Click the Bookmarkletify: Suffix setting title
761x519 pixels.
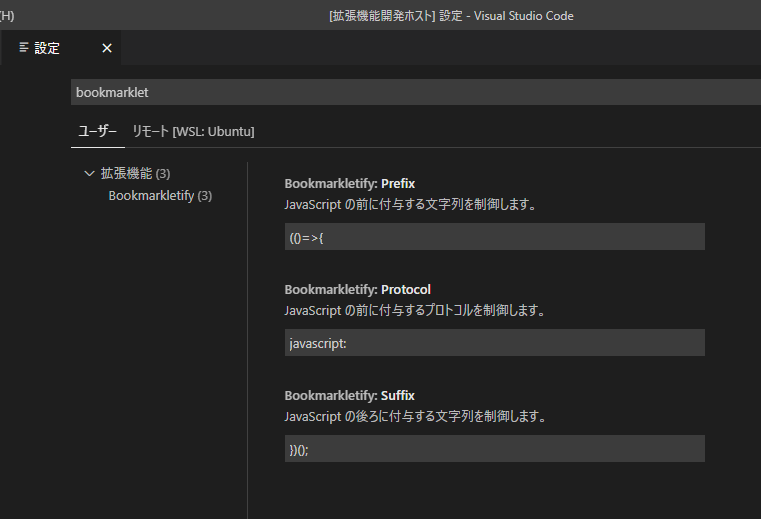349,395
